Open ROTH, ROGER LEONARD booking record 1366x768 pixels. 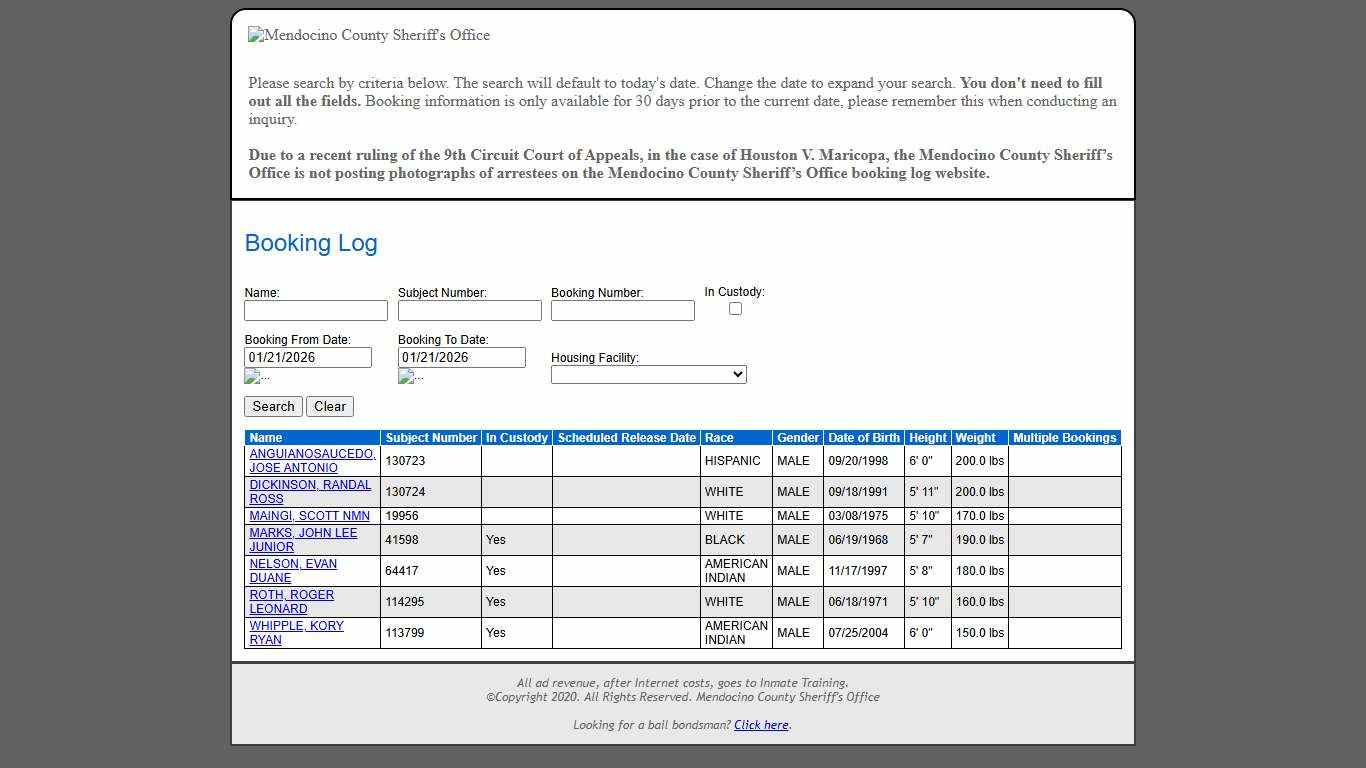point(290,601)
